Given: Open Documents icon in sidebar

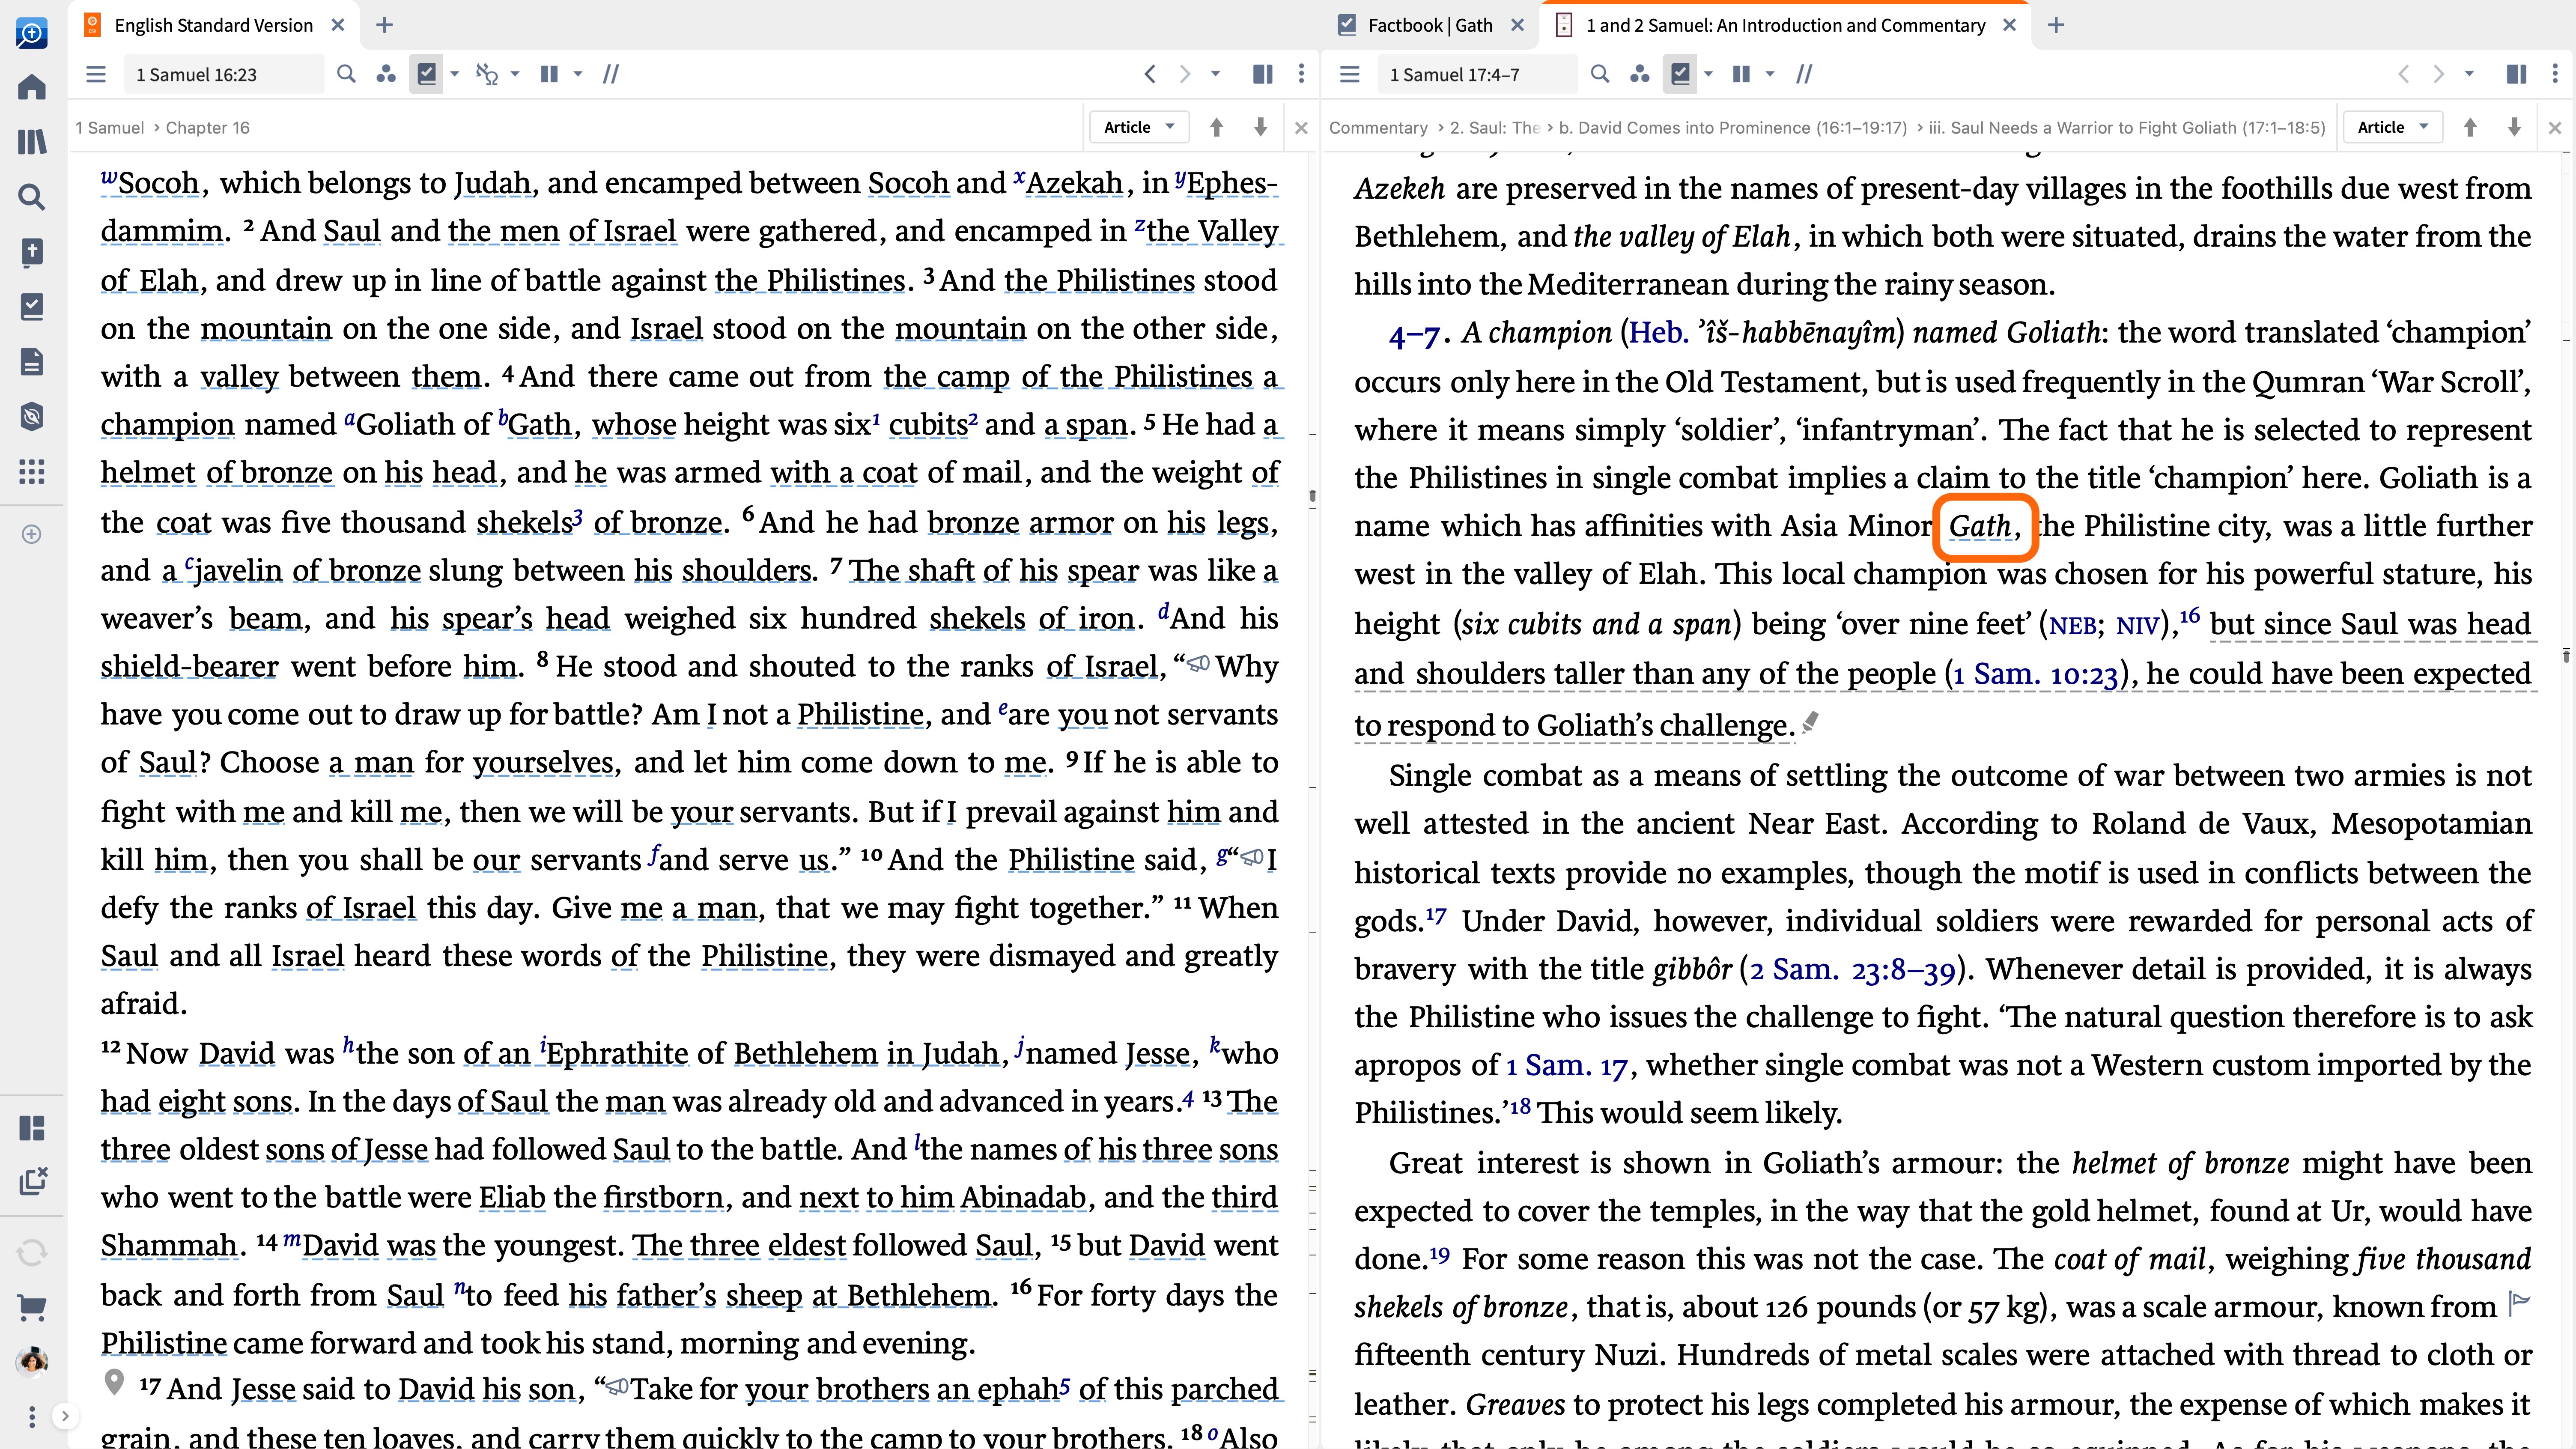Looking at the screenshot, I should pos(32,361).
